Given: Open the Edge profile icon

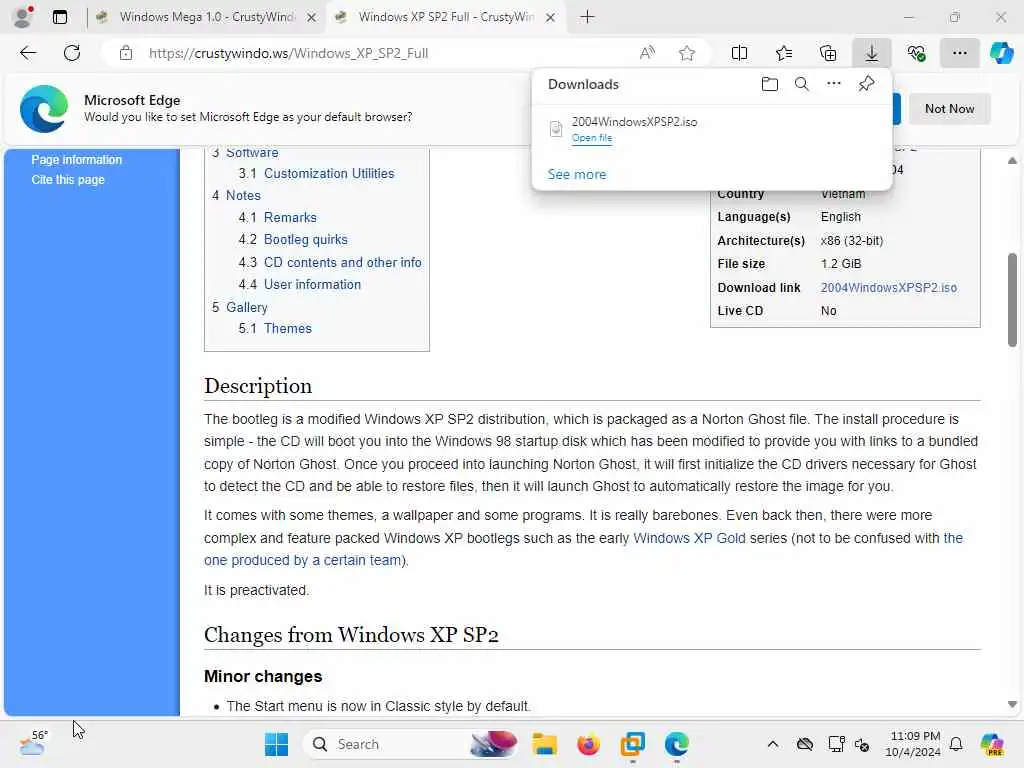Looking at the screenshot, I should (23, 17).
